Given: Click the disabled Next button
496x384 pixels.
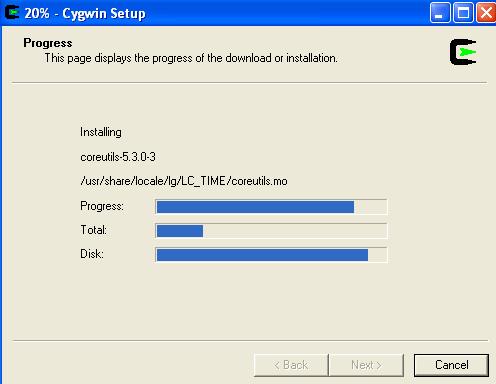Looking at the screenshot, I should (x=366, y=365).
